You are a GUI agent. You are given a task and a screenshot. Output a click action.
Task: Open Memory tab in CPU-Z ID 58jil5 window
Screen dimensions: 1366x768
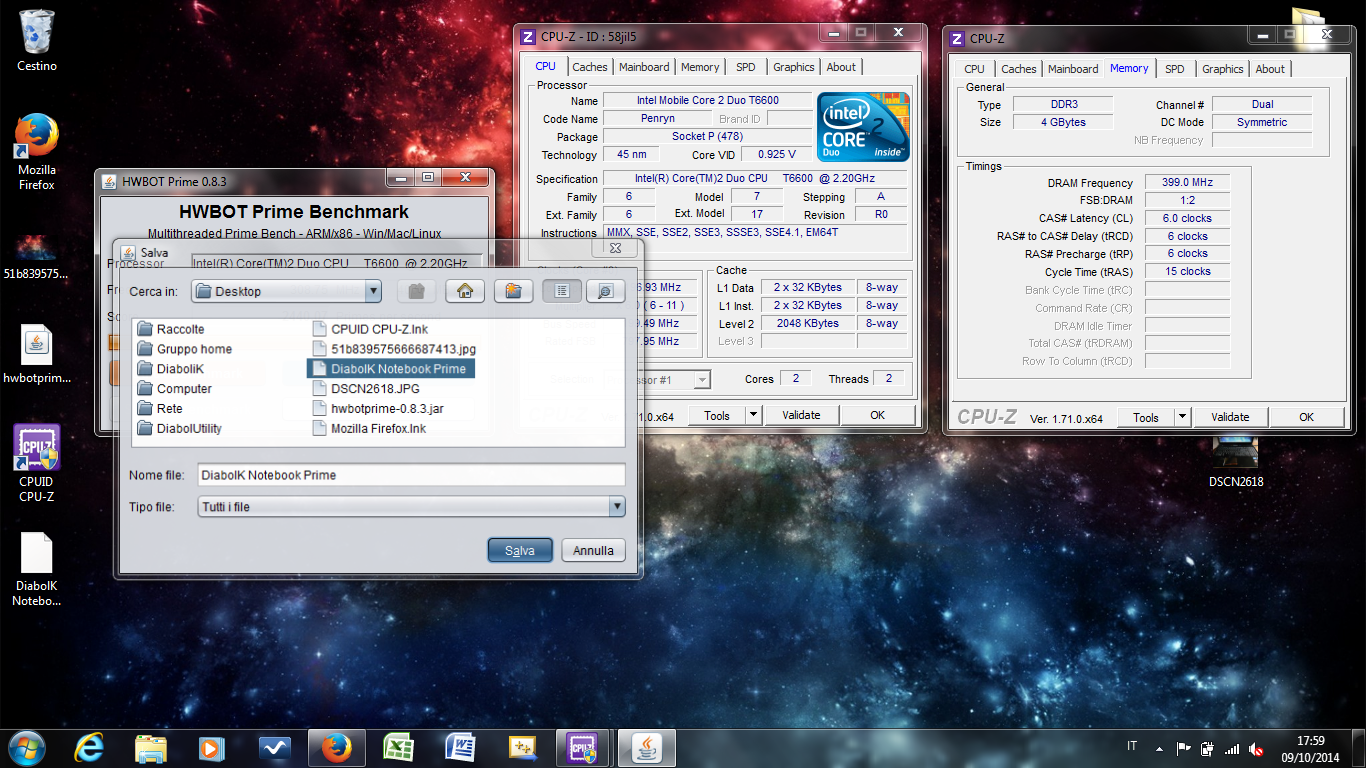[700, 67]
